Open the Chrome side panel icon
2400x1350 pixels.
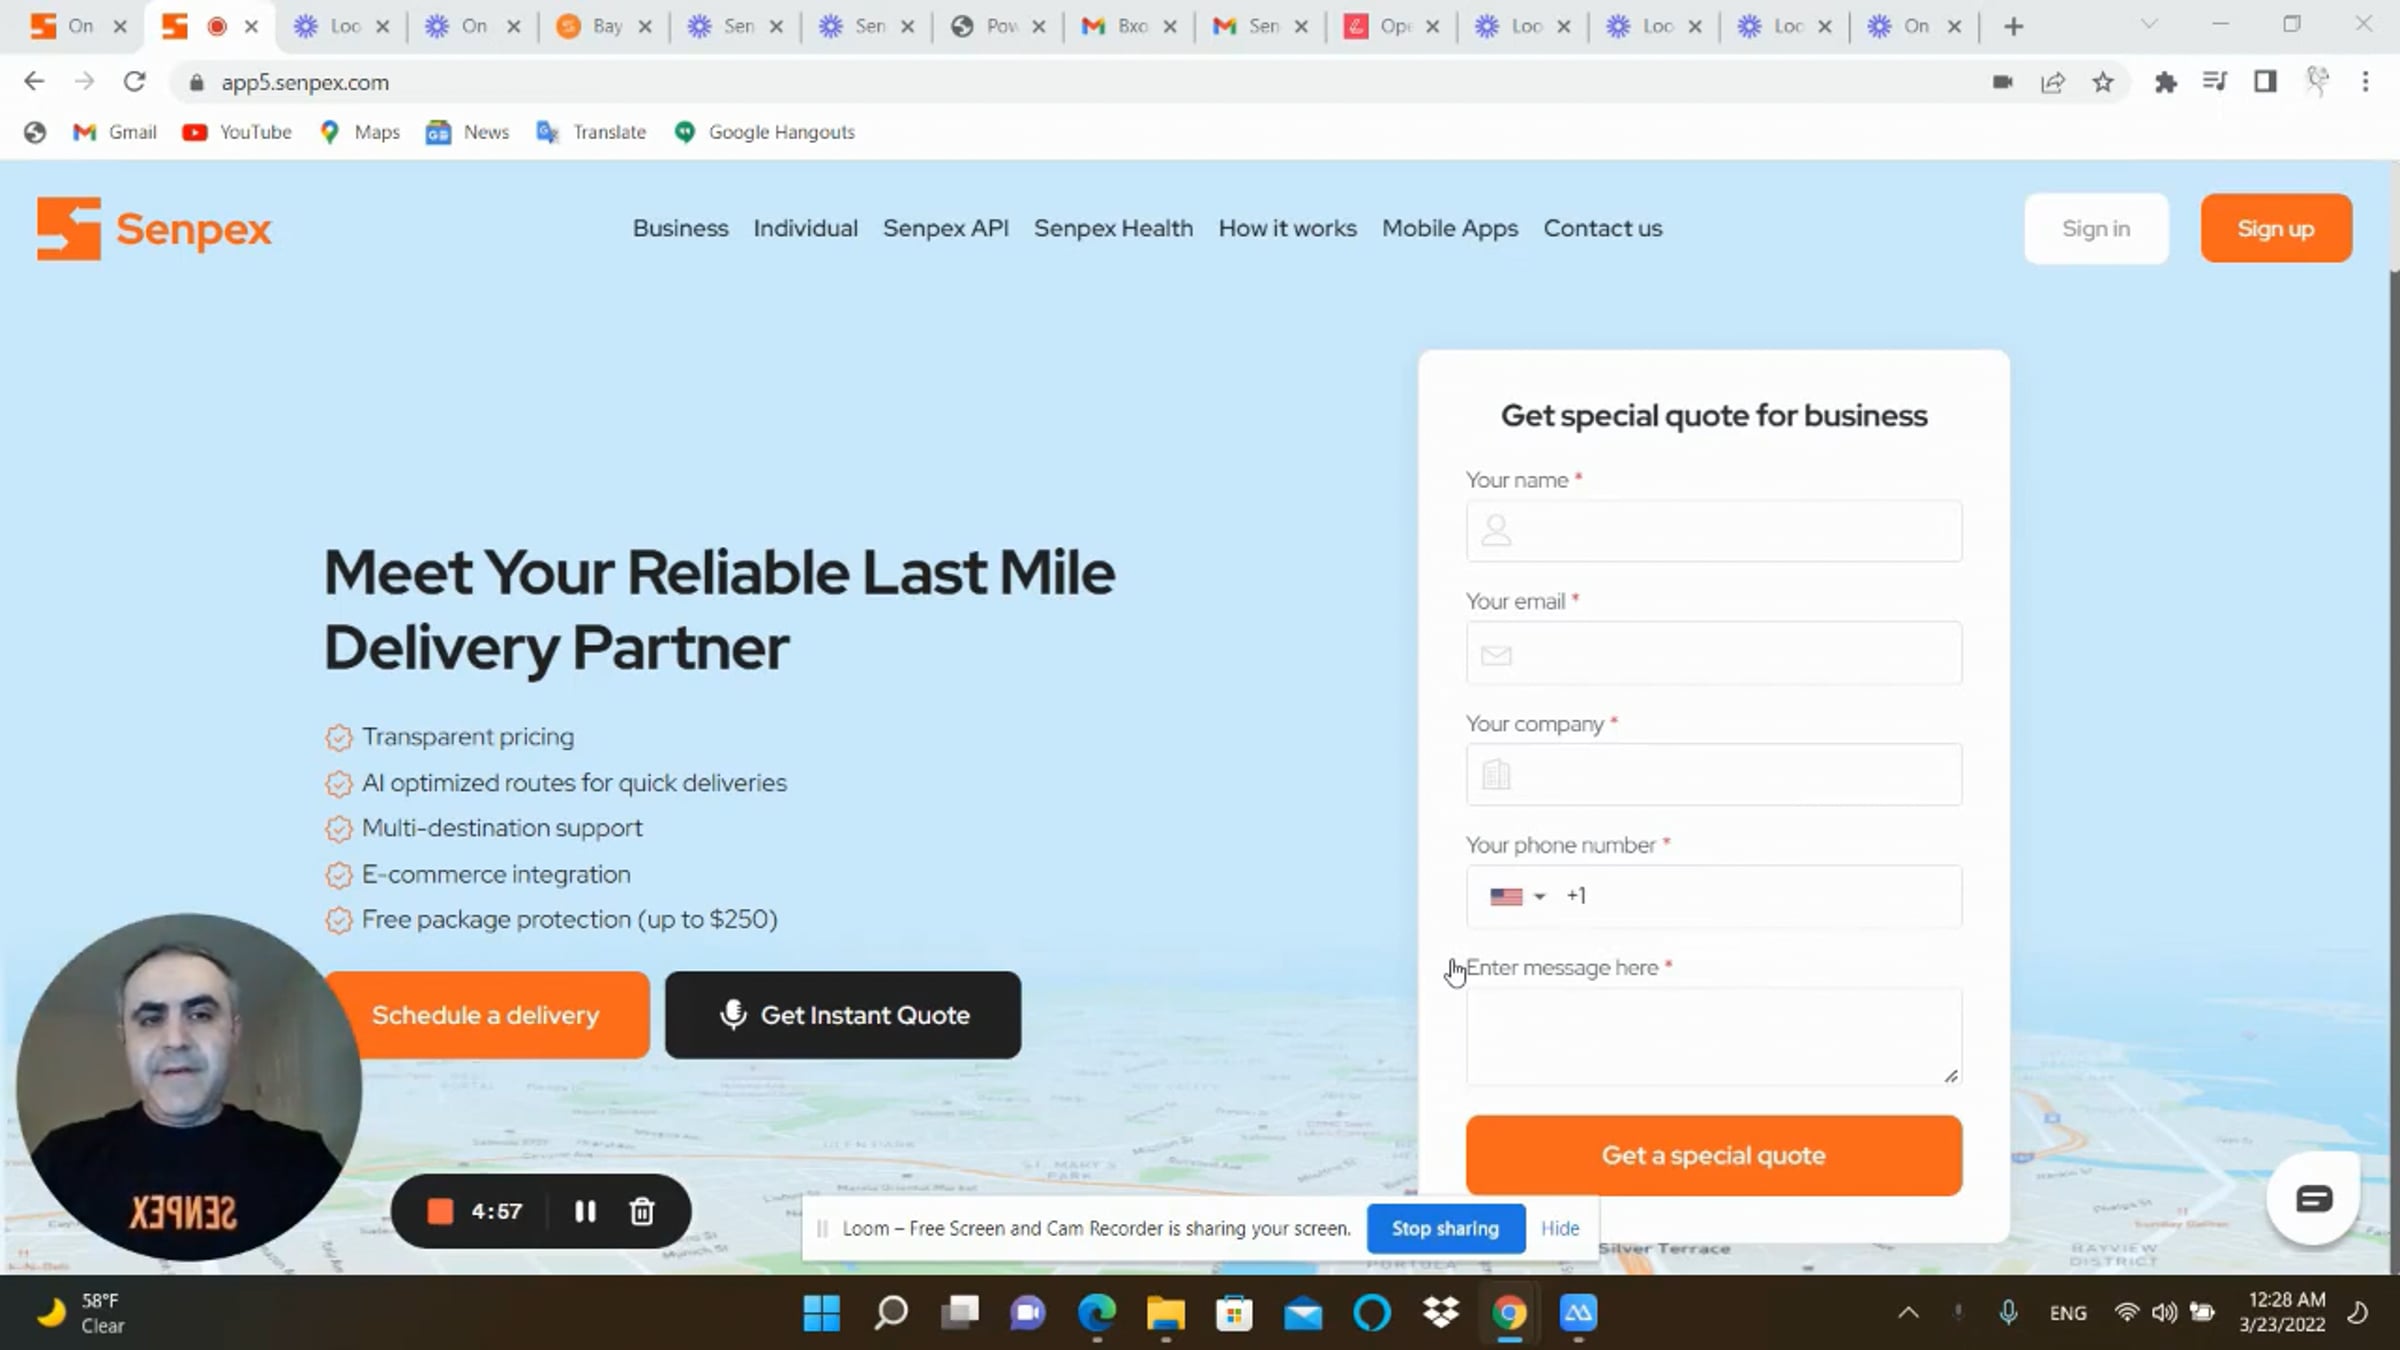tap(2265, 82)
